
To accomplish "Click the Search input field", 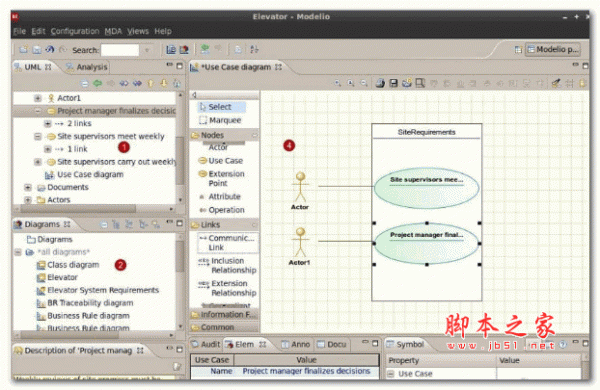I will click(x=120, y=50).
